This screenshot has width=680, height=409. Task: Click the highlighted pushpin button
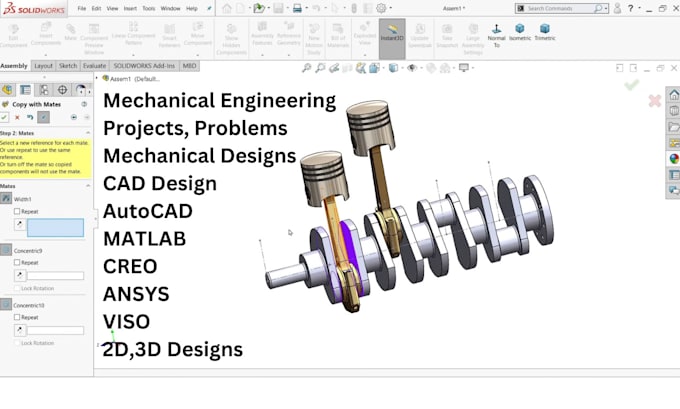43,117
